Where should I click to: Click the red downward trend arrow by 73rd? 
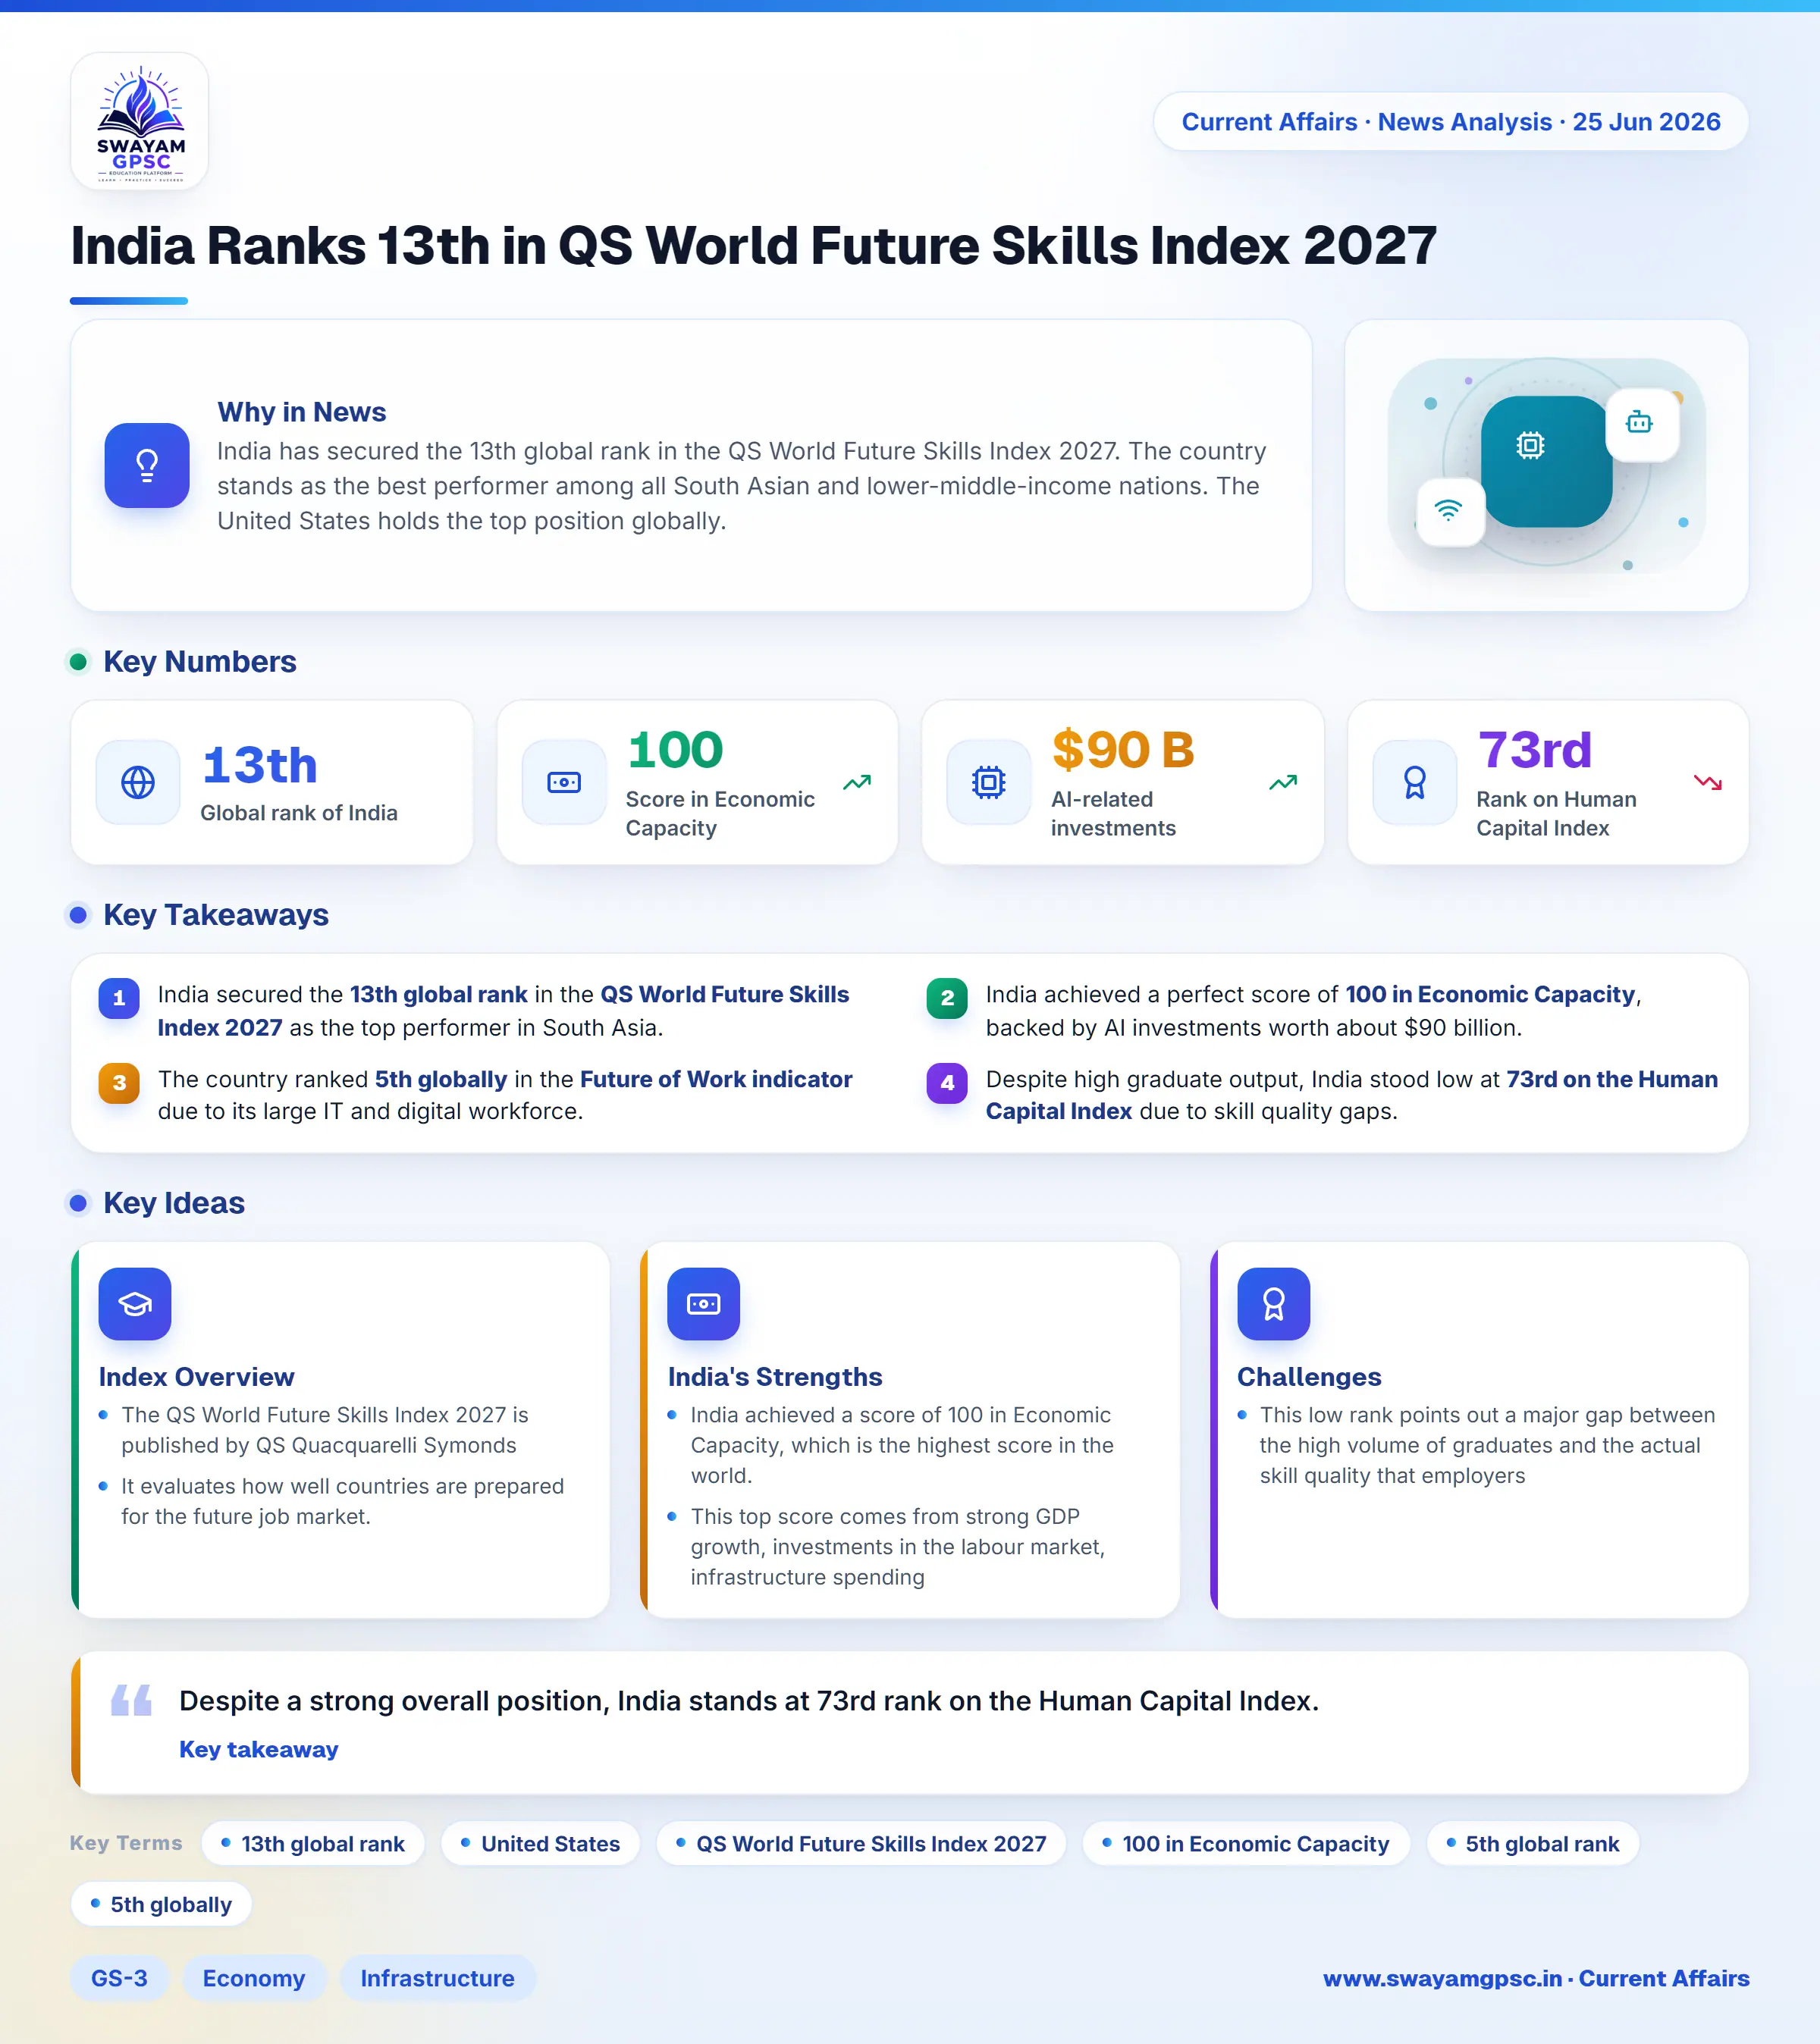pyautogui.click(x=1708, y=782)
